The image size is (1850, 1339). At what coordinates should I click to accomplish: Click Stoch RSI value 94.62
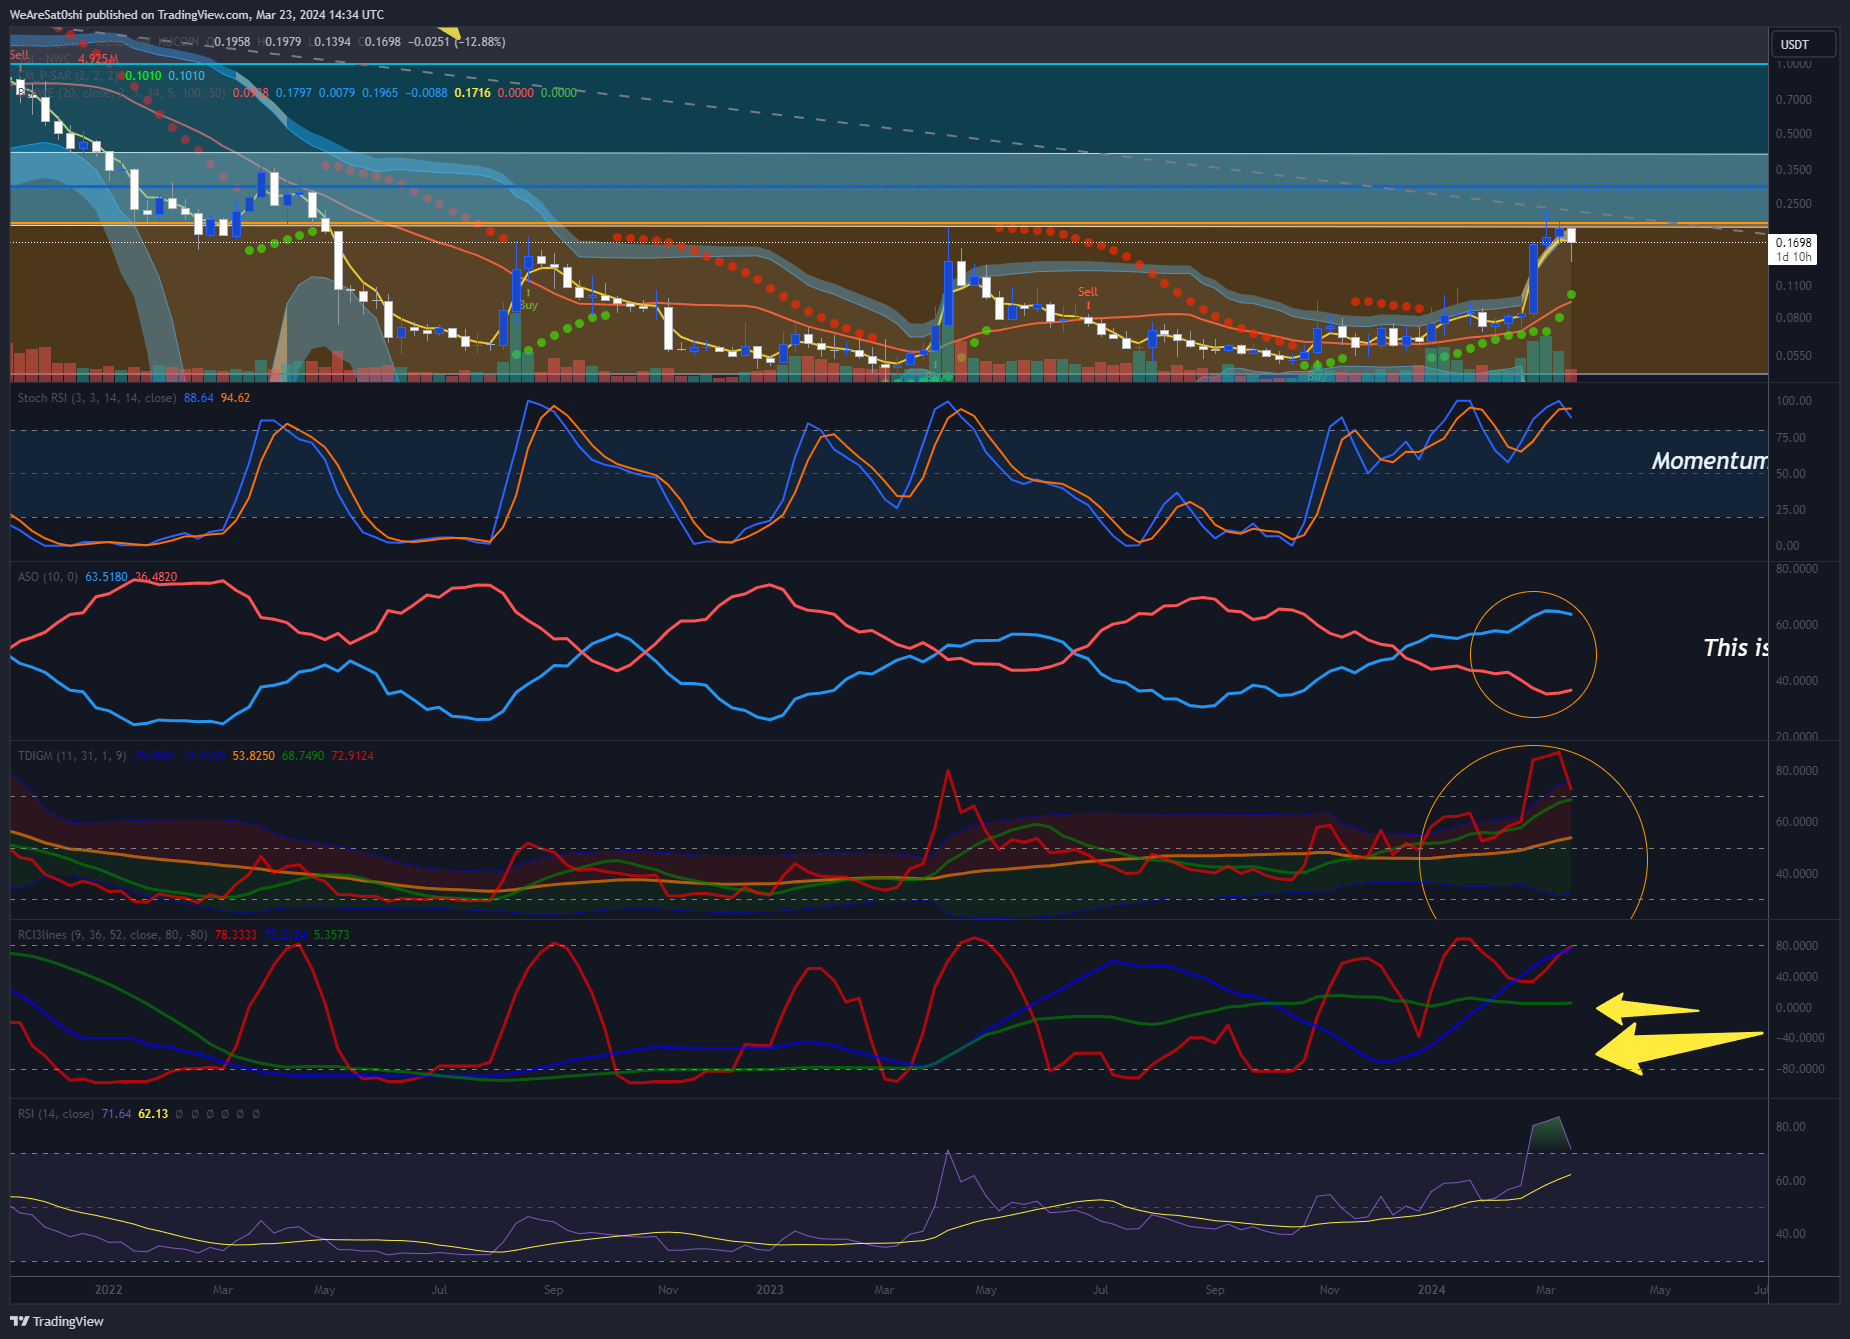[x=235, y=398]
